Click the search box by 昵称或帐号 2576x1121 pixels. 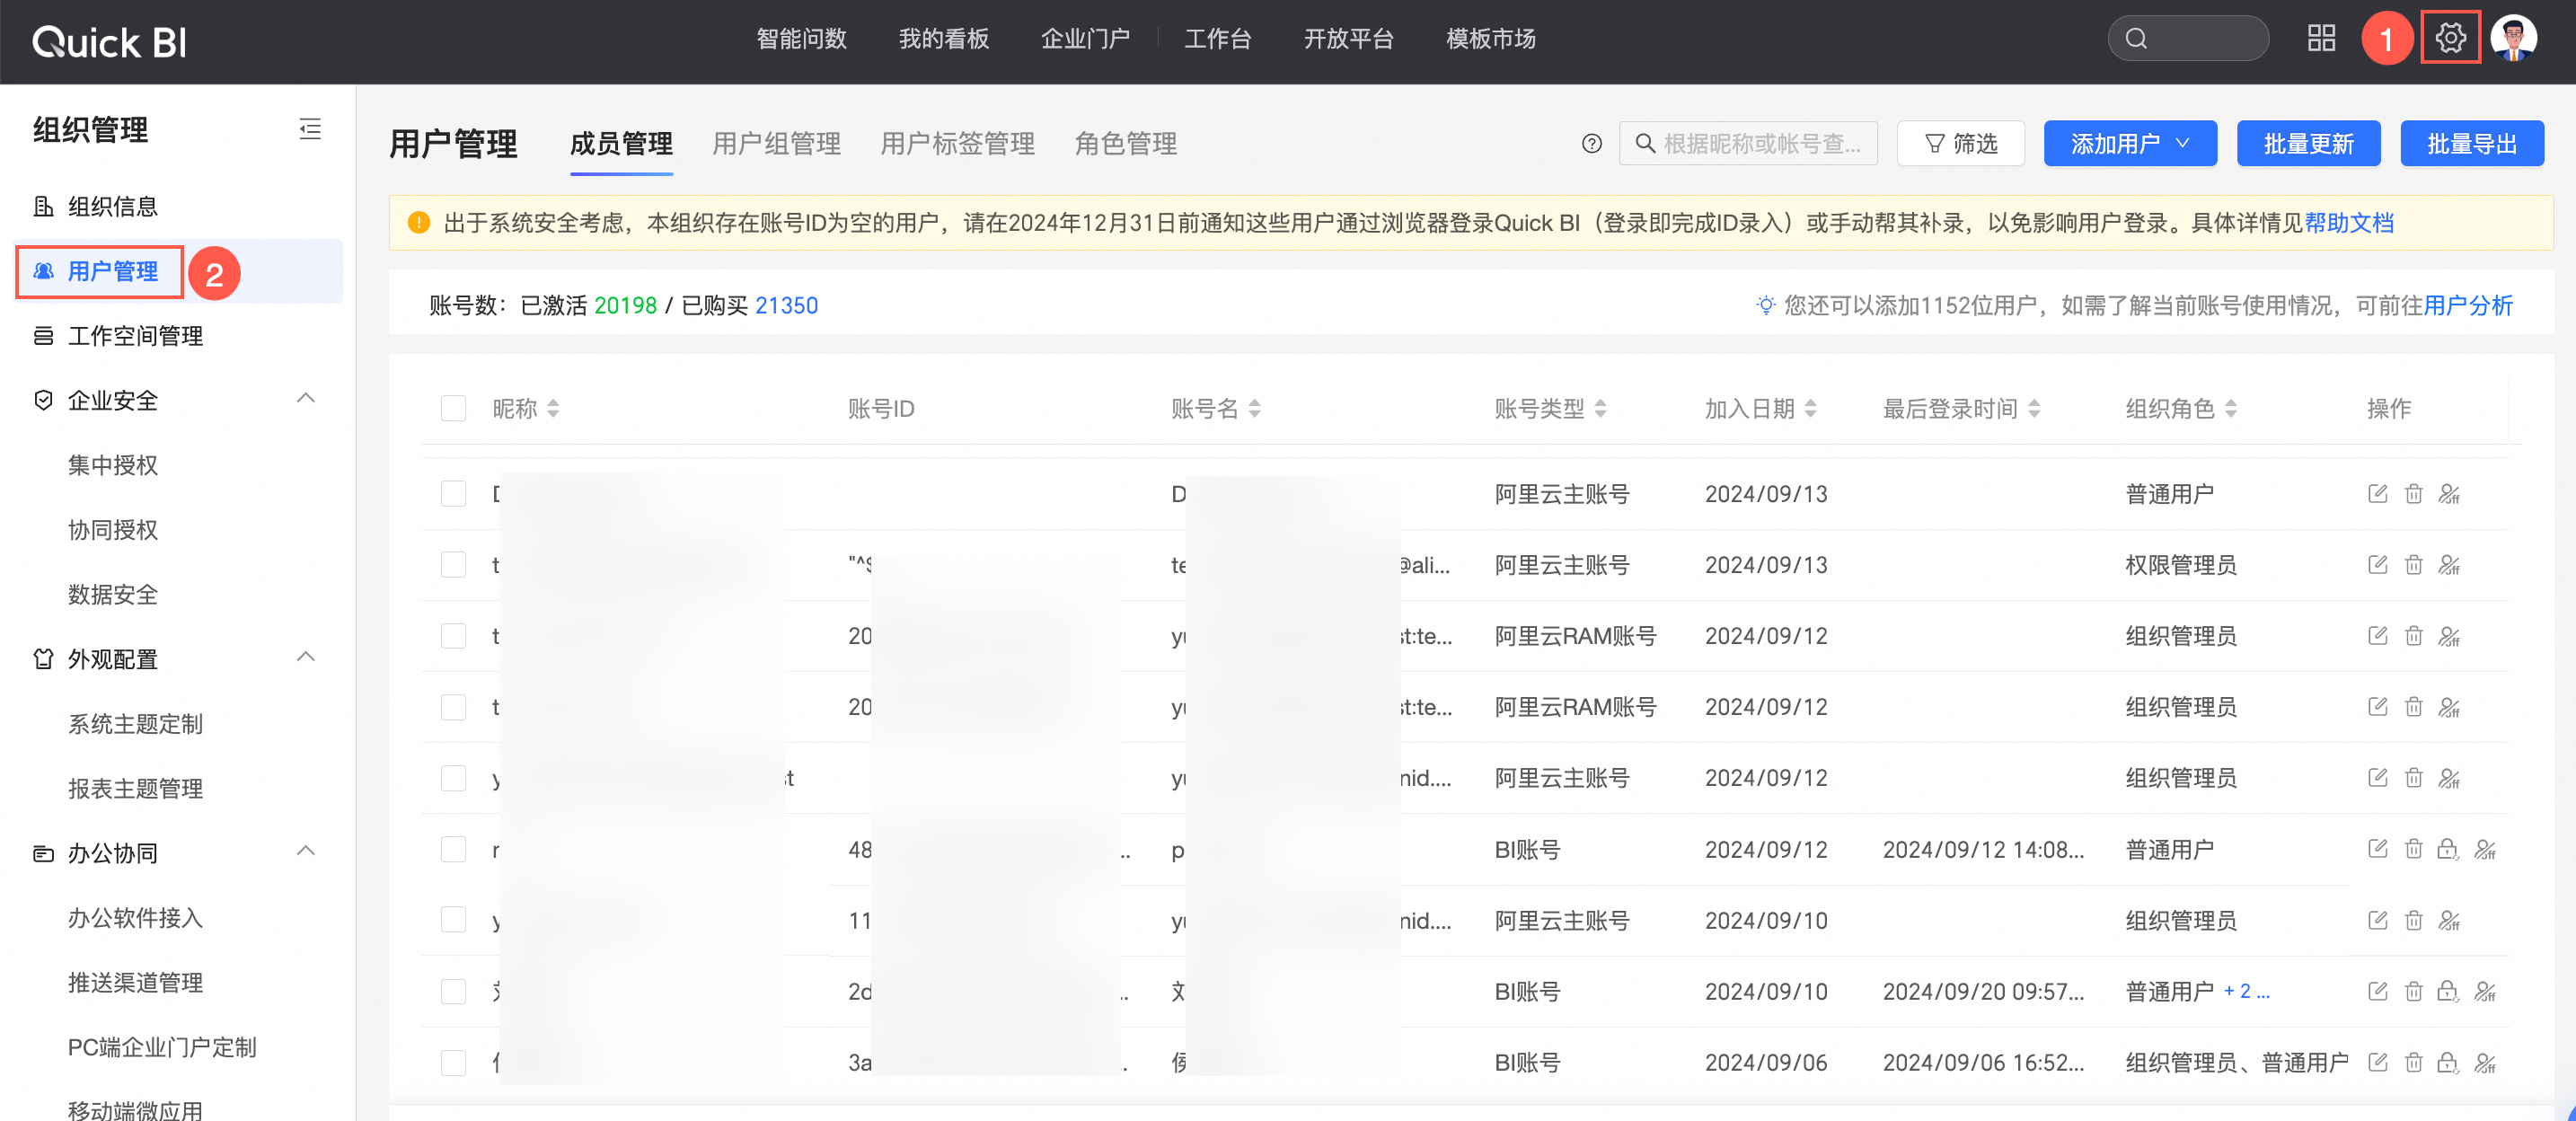[1748, 144]
